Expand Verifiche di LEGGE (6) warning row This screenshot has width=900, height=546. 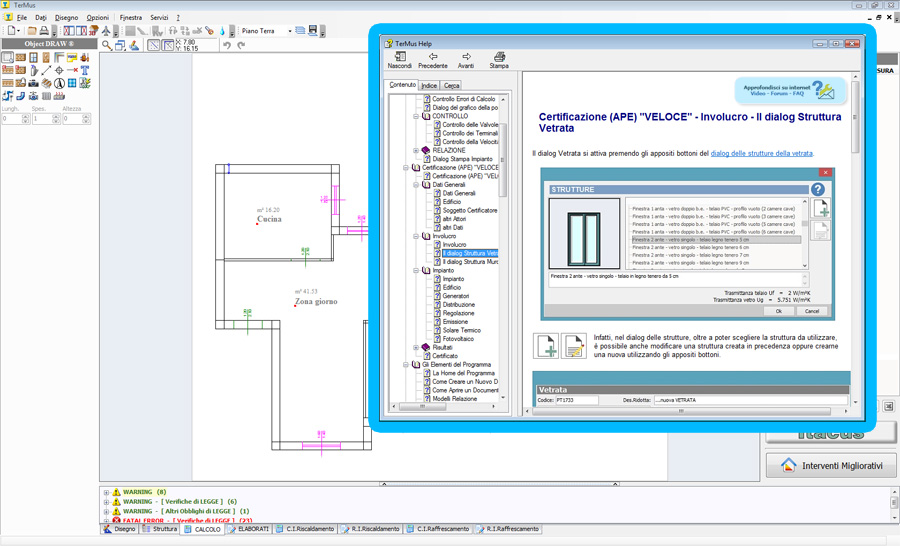pos(106,502)
